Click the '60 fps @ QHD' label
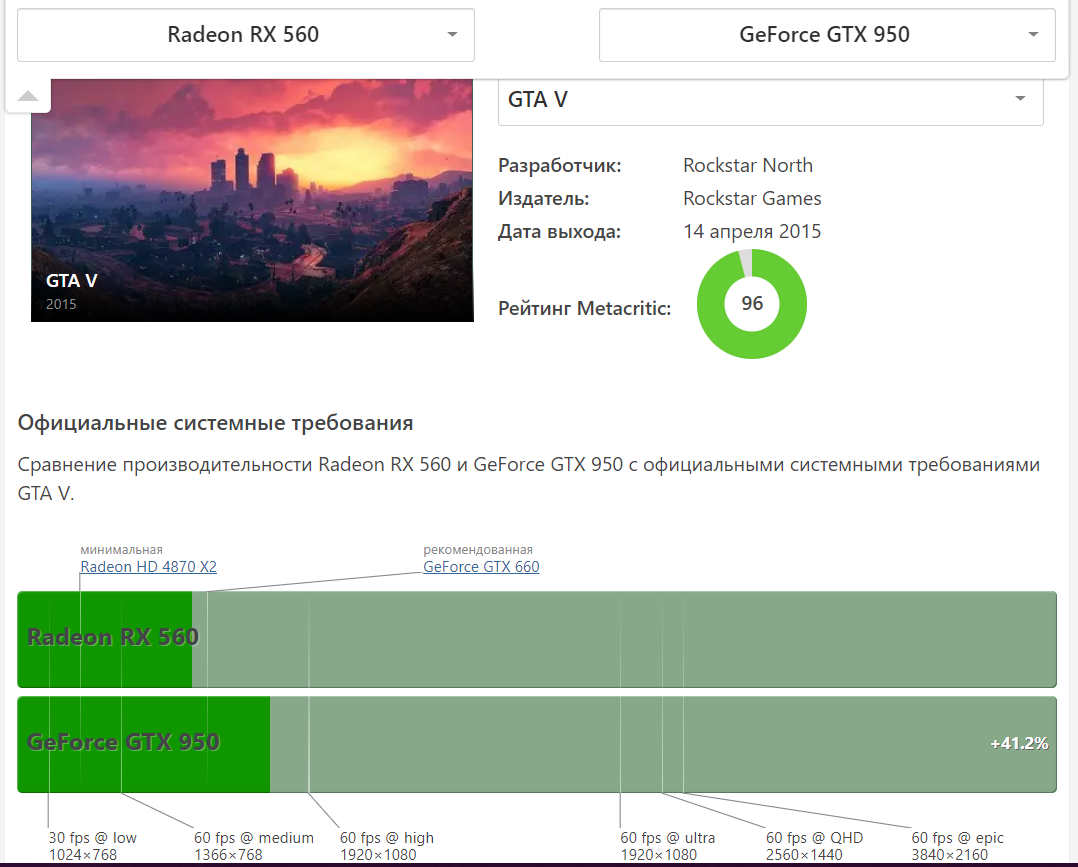This screenshot has height=867, width=1078. 814,837
